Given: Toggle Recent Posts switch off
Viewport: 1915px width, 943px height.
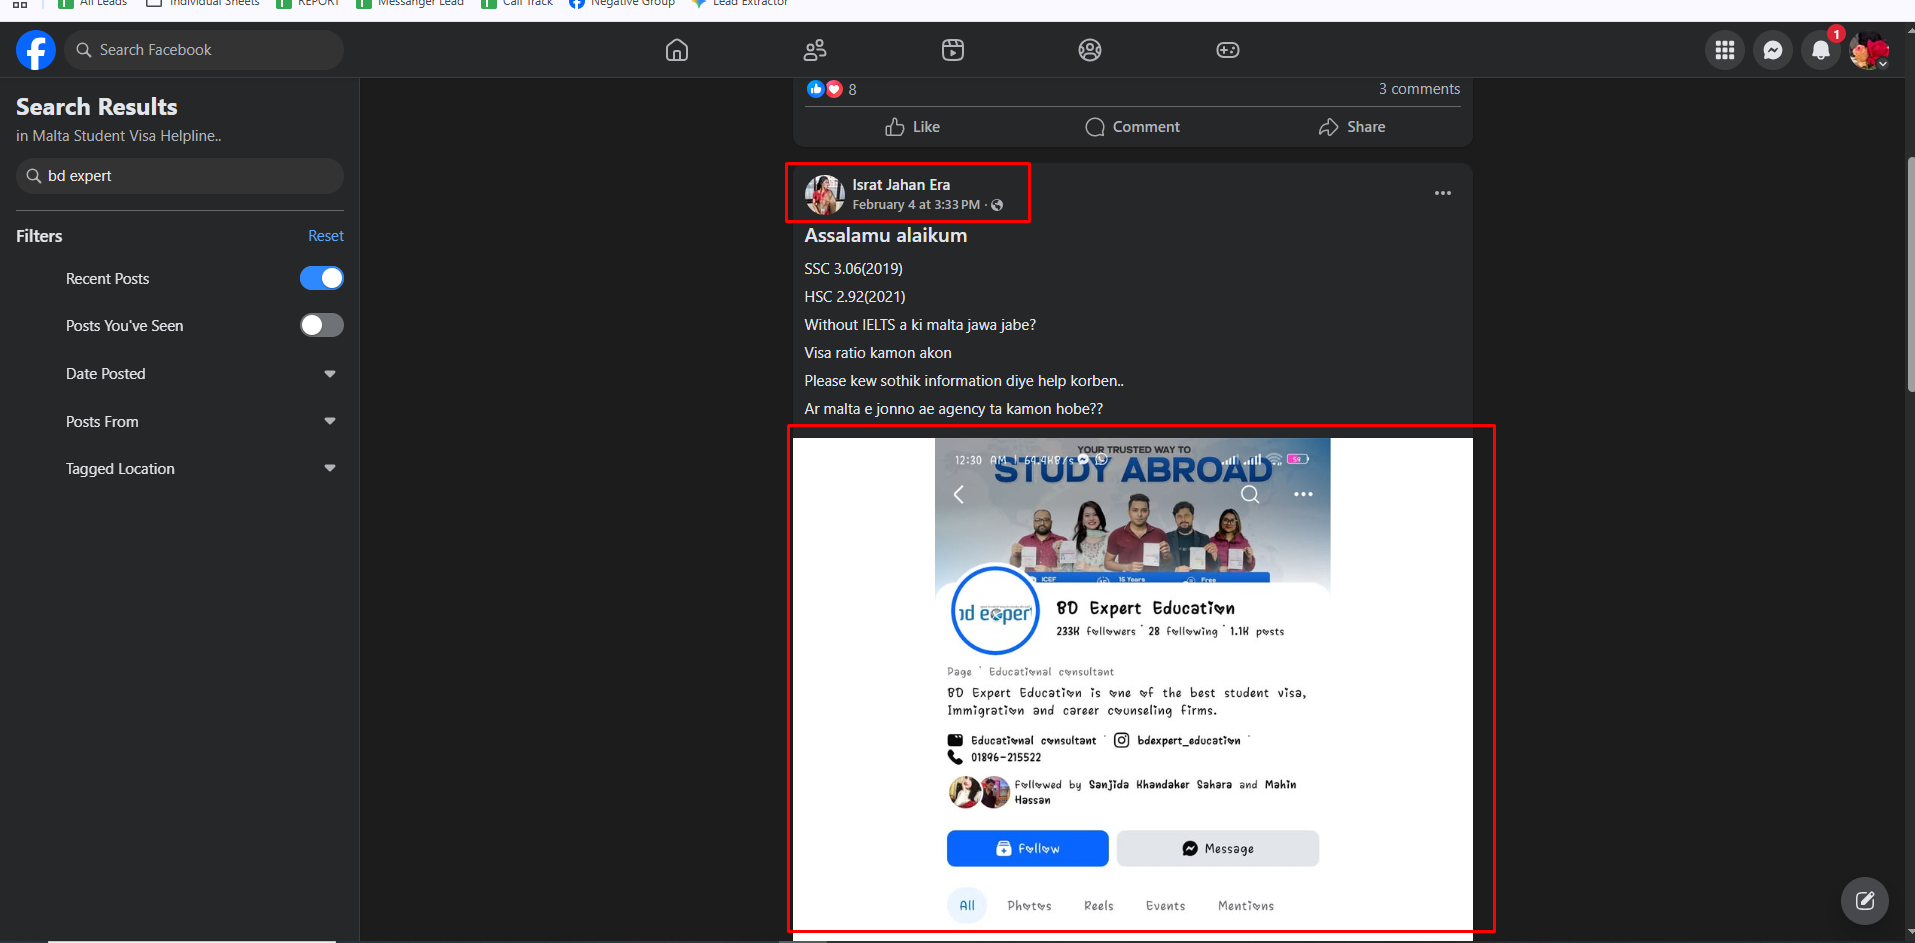Looking at the screenshot, I should click(x=322, y=278).
